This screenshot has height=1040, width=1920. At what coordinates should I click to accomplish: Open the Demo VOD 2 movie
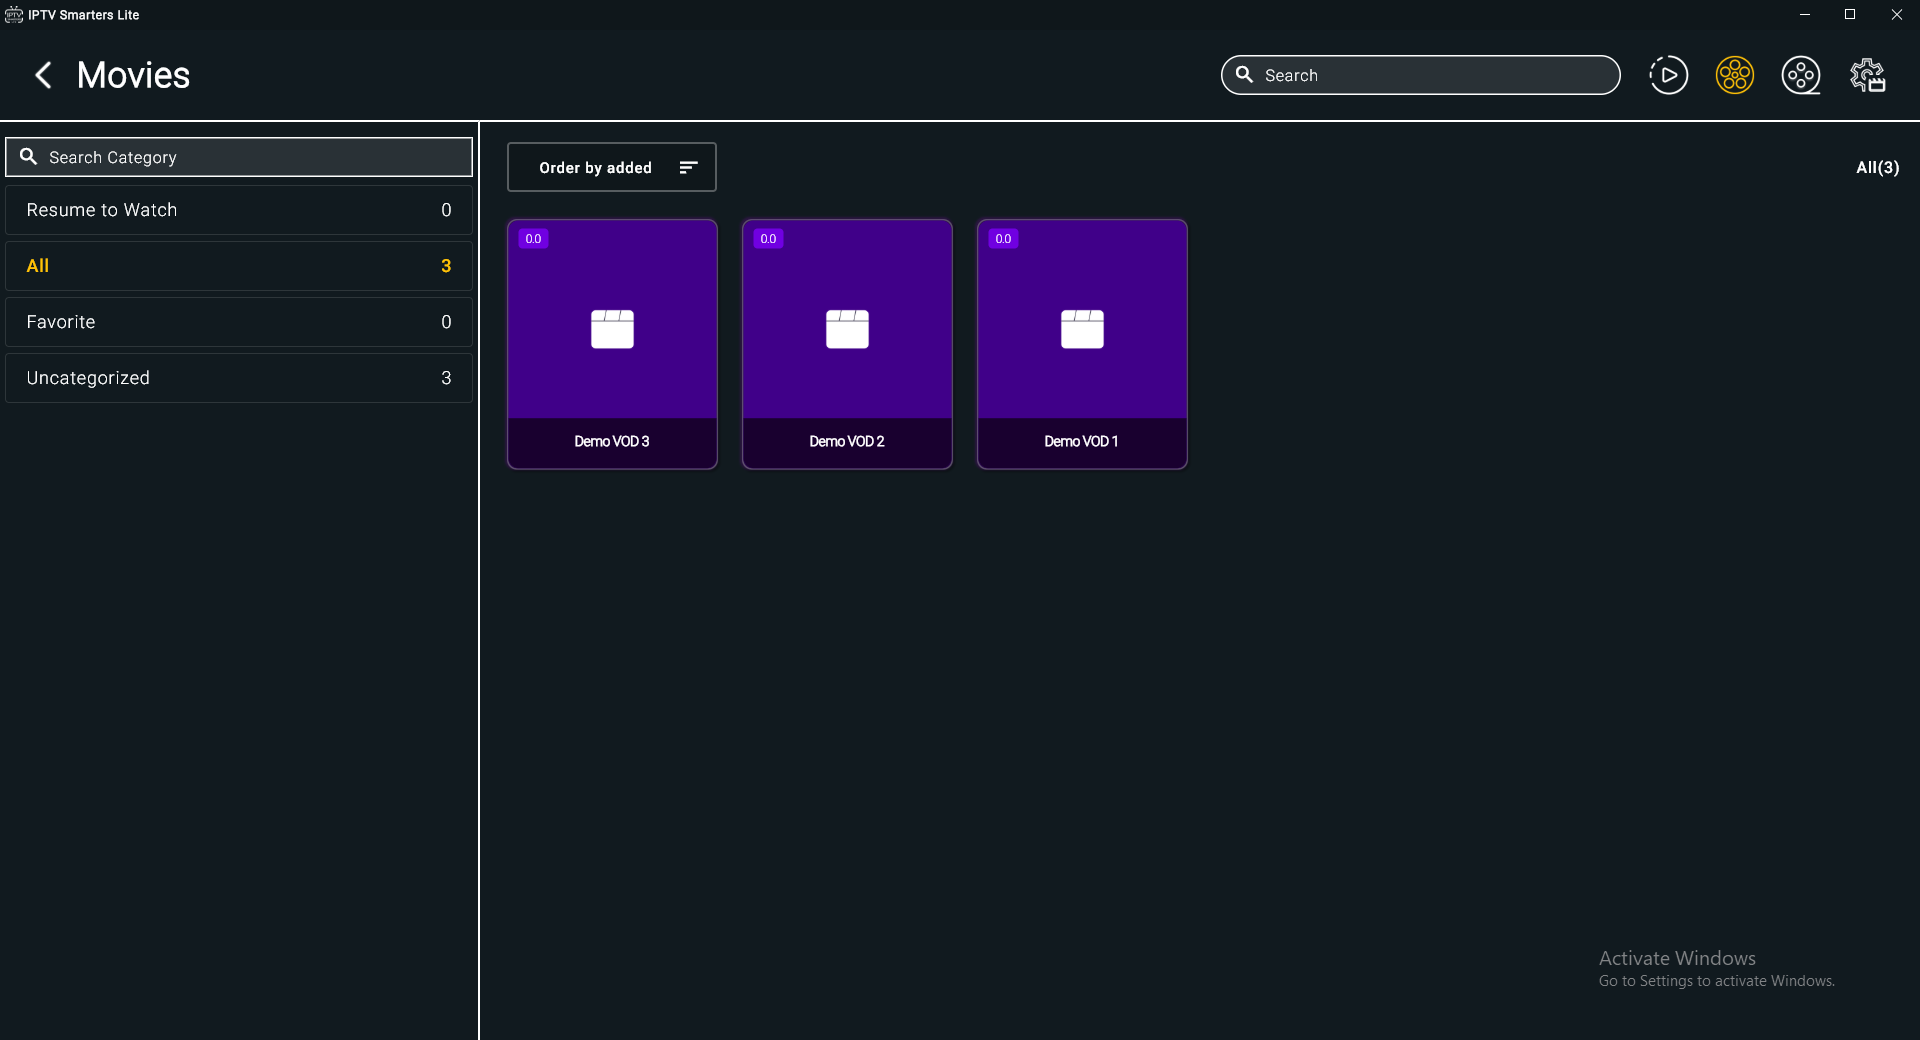(846, 344)
